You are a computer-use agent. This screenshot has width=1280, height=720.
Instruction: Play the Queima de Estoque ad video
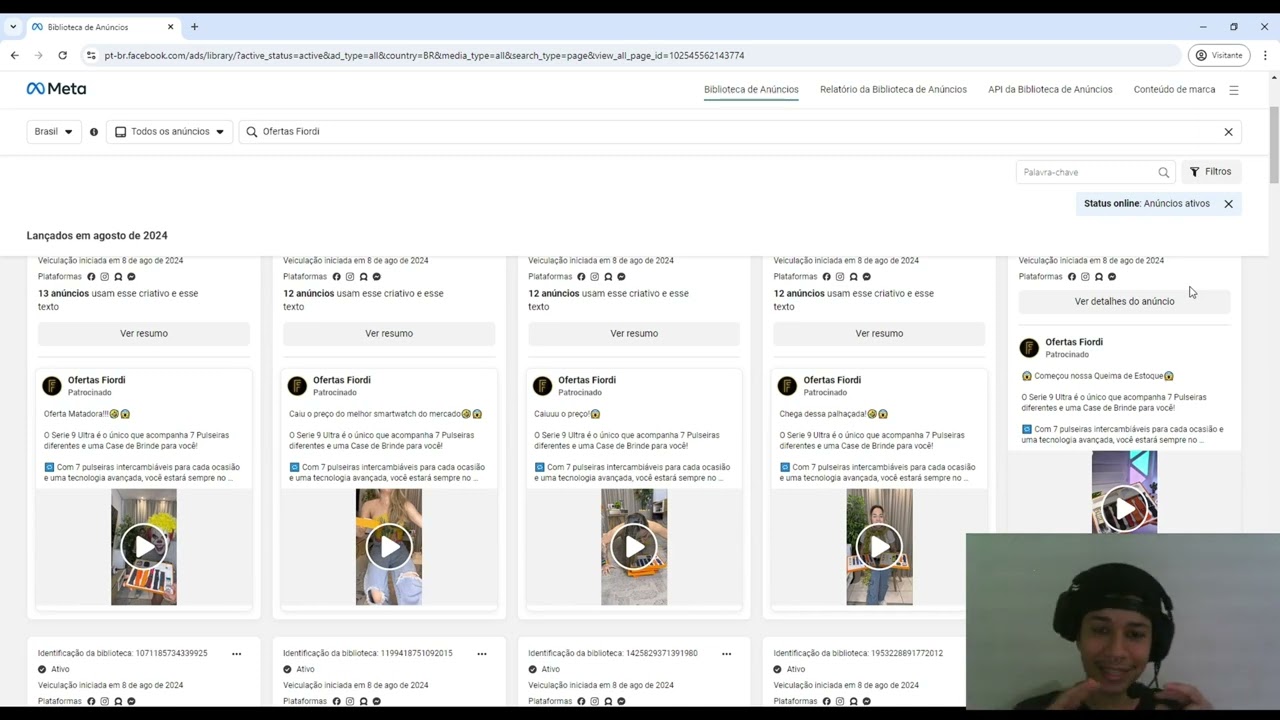(1124, 508)
